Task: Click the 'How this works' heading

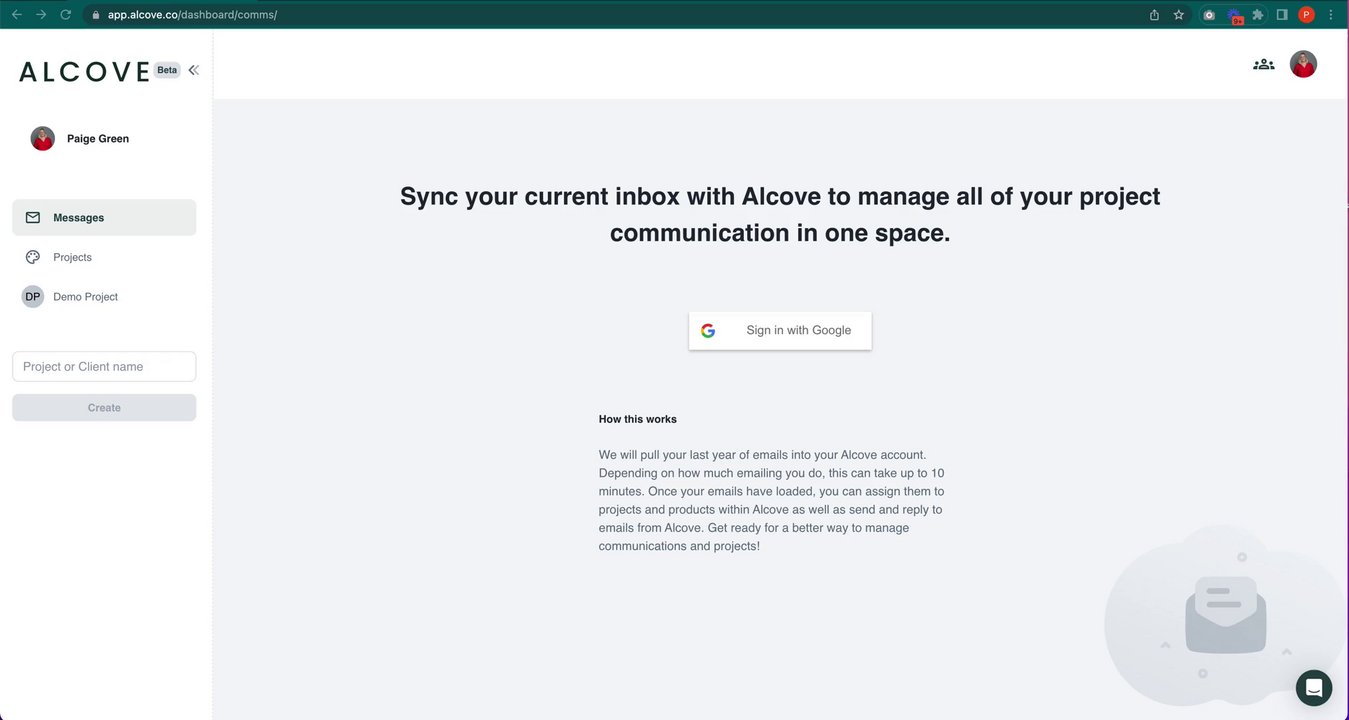Action: pos(638,419)
